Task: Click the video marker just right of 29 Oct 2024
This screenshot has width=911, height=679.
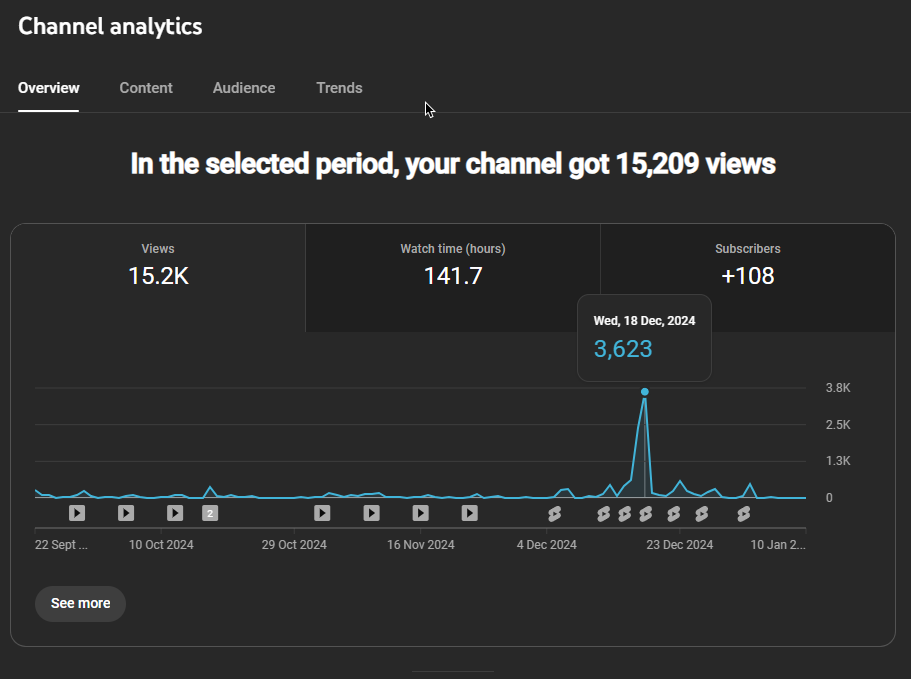Action: click(x=322, y=513)
